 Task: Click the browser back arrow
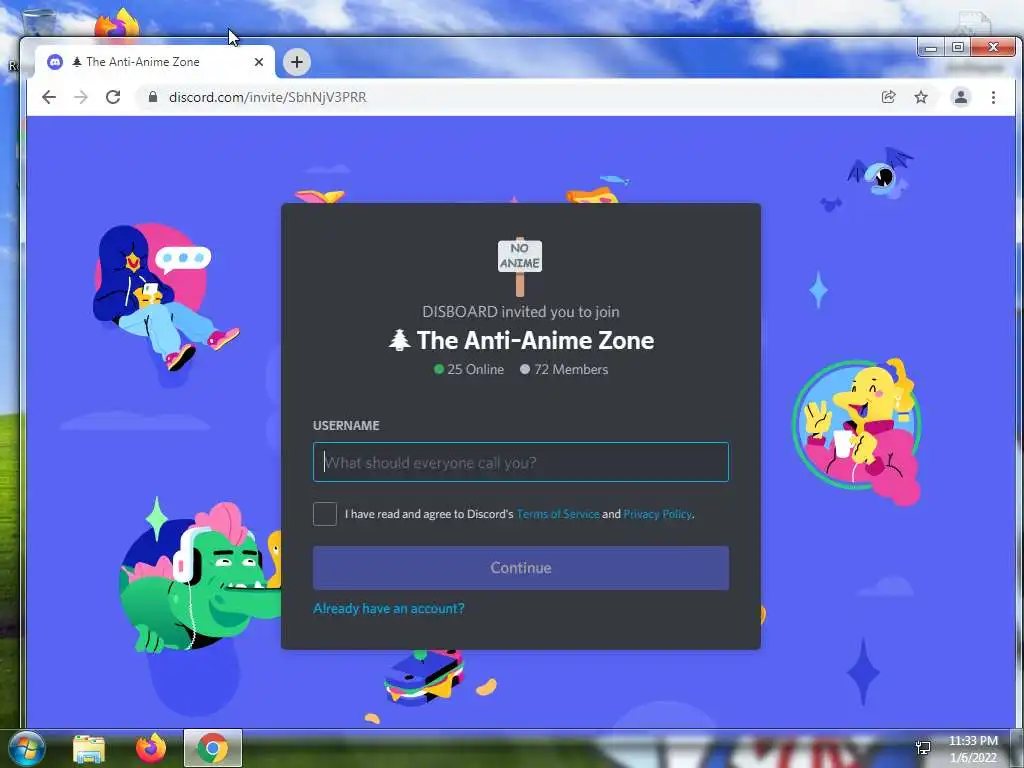tap(49, 97)
